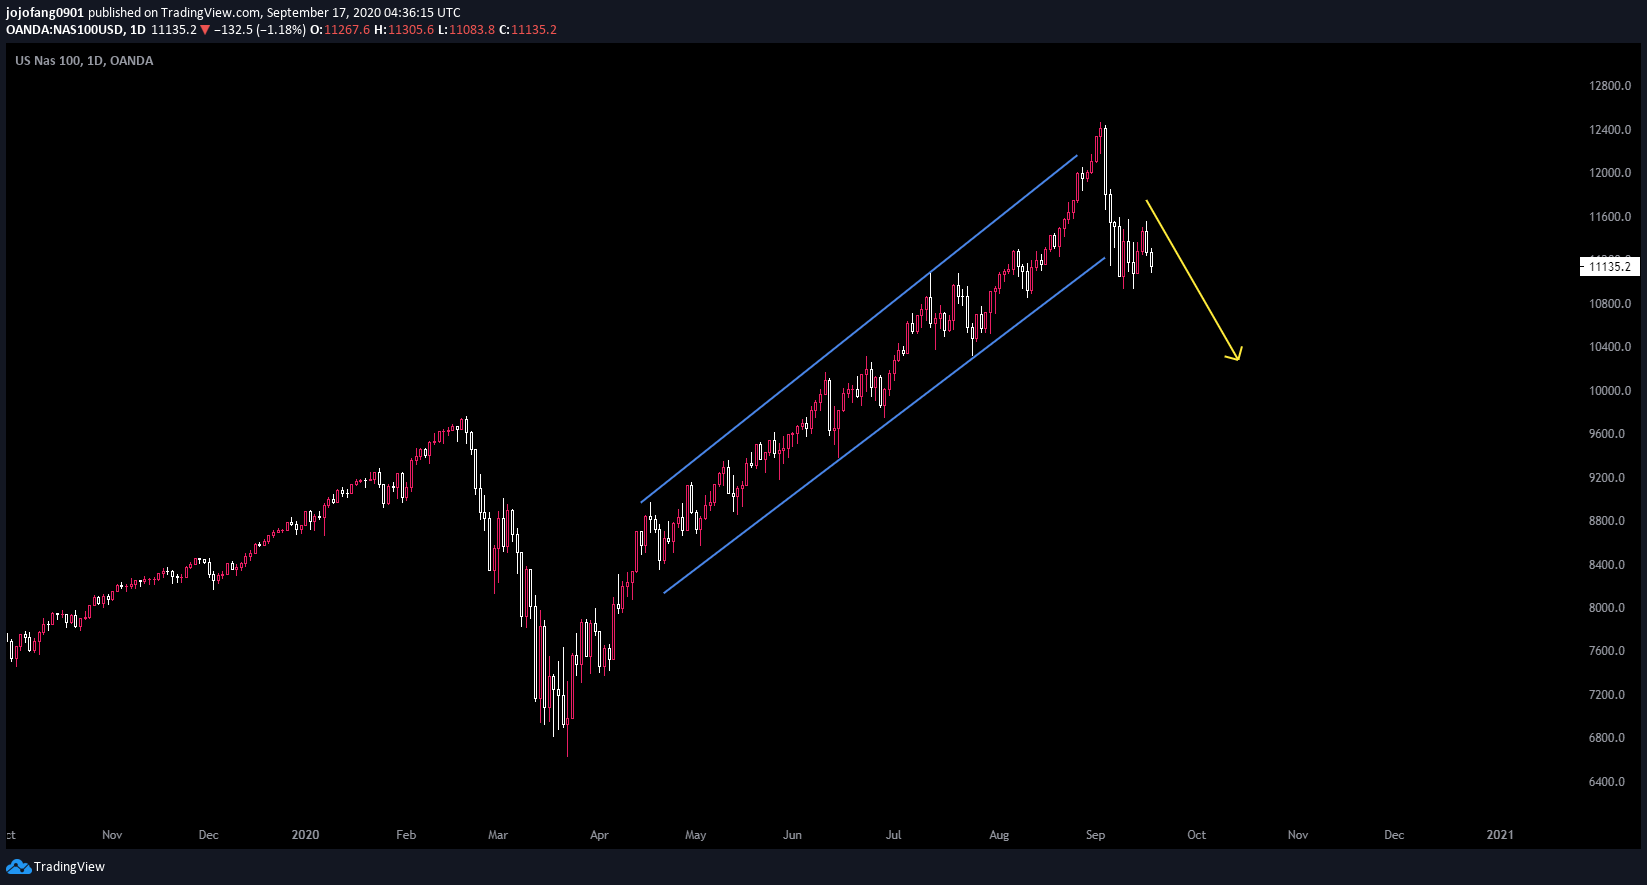Click the 2021 time axis label
This screenshot has width=1647, height=885.
[1500, 835]
